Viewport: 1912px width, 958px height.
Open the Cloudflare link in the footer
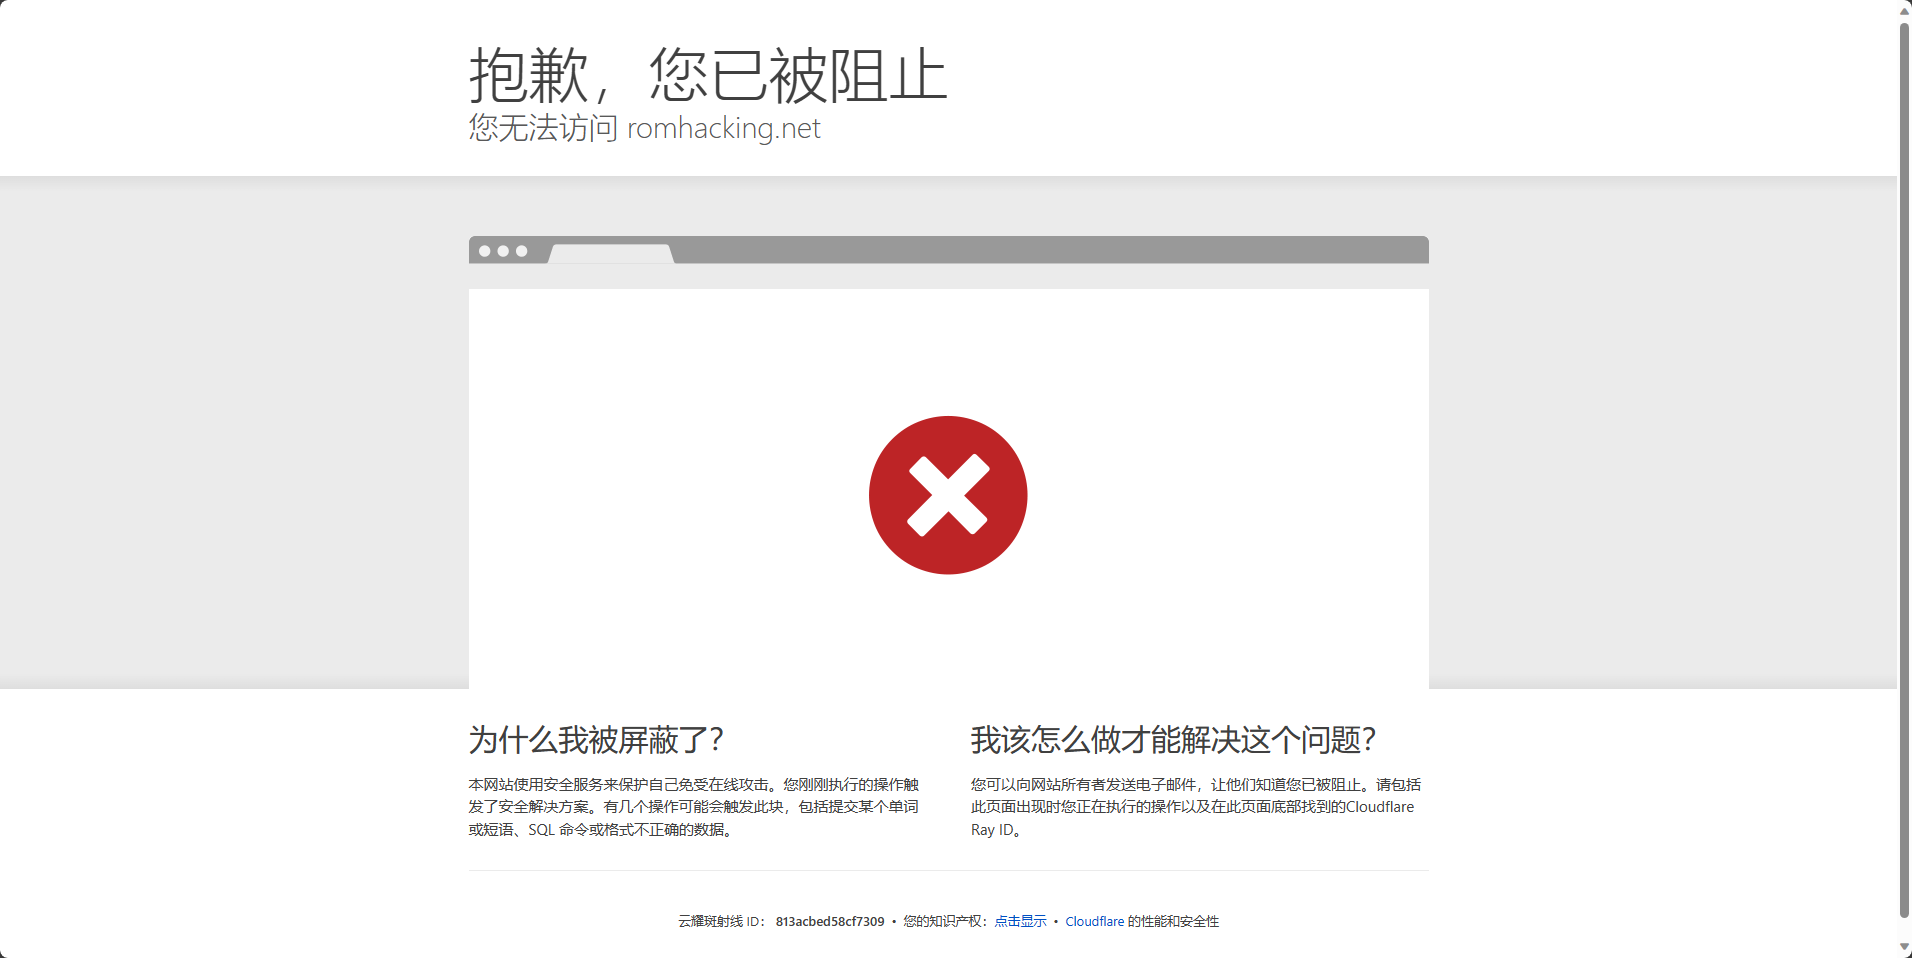pyautogui.click(x=1094, y=921)
